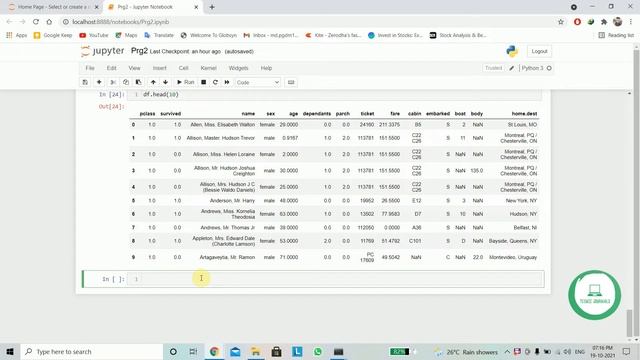
Task: Move selected cell up arrow
Action: point(153,82)
